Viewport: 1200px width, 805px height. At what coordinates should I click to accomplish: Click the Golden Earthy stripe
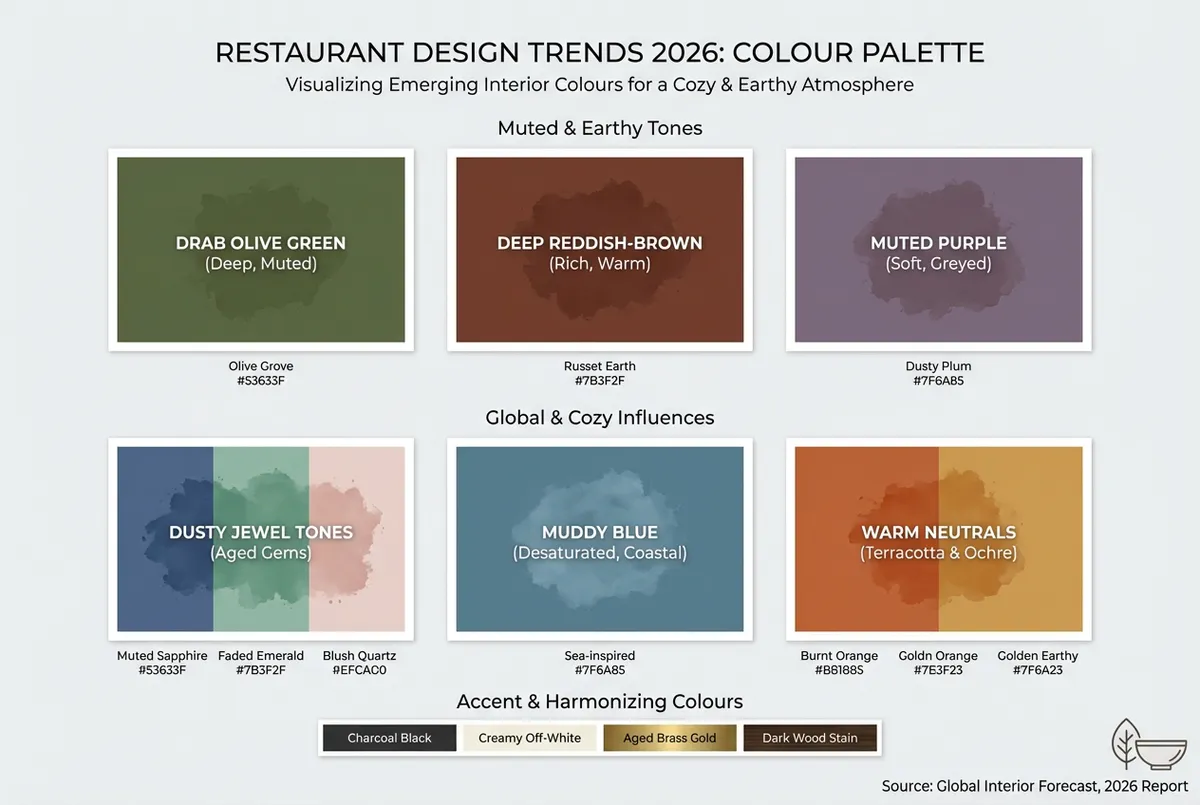click(x=1037, y=539)
